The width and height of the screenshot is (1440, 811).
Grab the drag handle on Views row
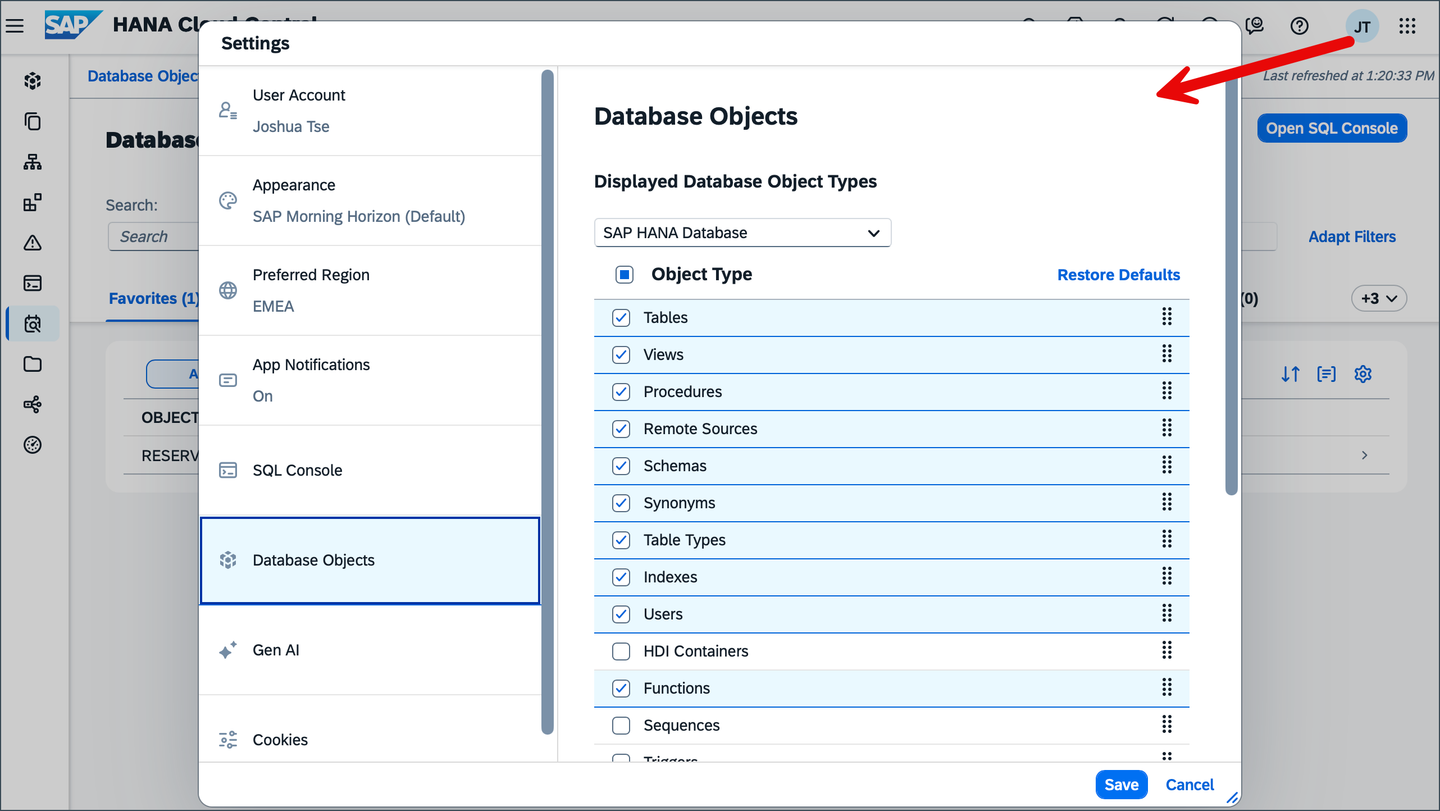tap(1166, 354)
